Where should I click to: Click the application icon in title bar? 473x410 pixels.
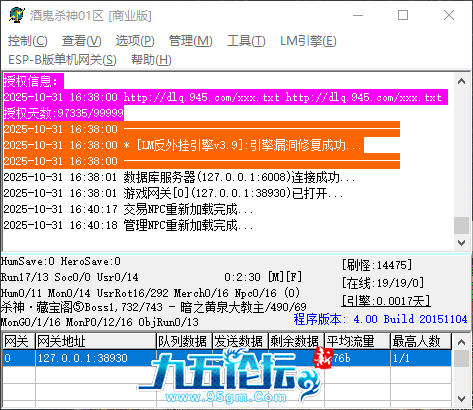click(x=17, y=15)
